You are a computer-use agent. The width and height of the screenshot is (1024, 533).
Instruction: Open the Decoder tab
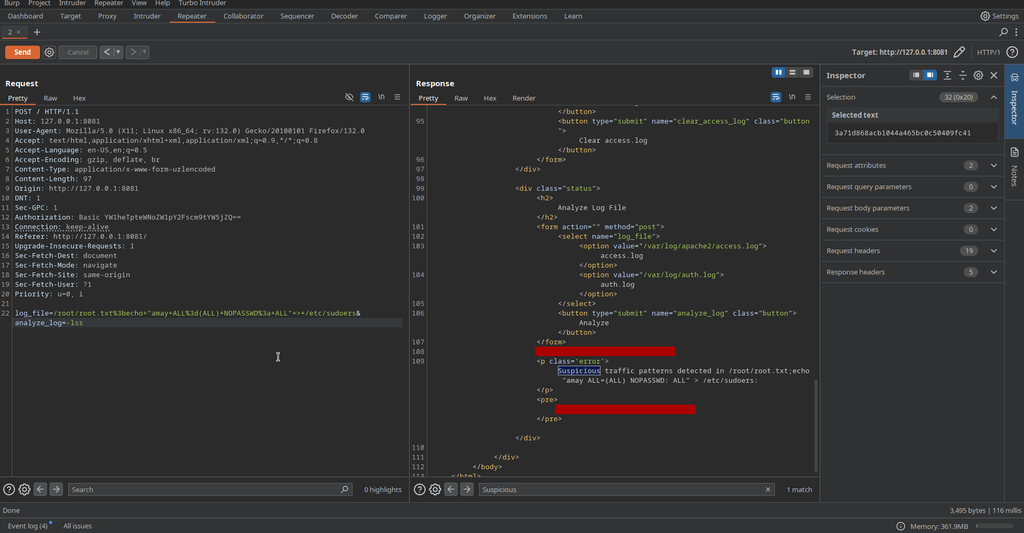(x=344, y=16)
